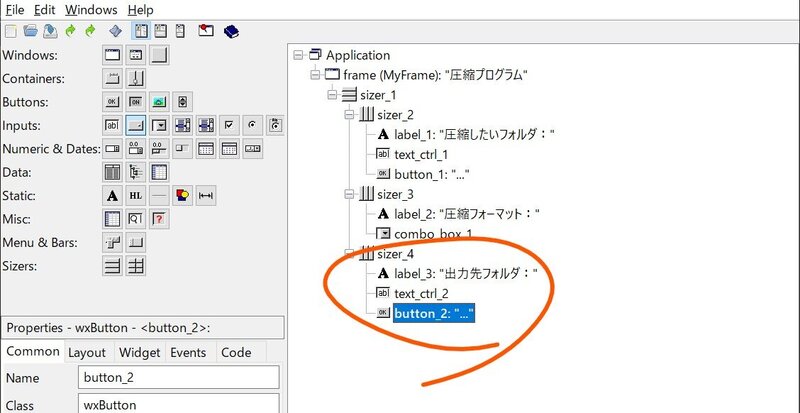Select the checkbox widget in Inputs row
800x413 pixels.
229,125
